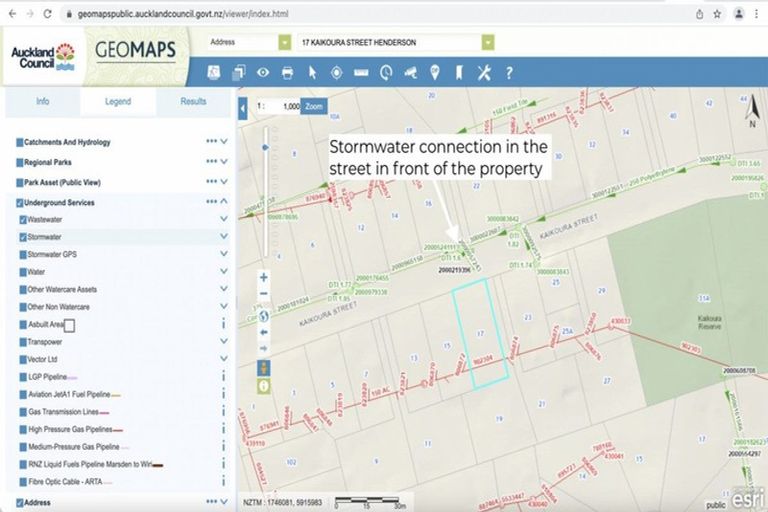Screen dimensions: 768x512
Task: Enable the Water layer checkbox
Action: (x=23, y=271)
